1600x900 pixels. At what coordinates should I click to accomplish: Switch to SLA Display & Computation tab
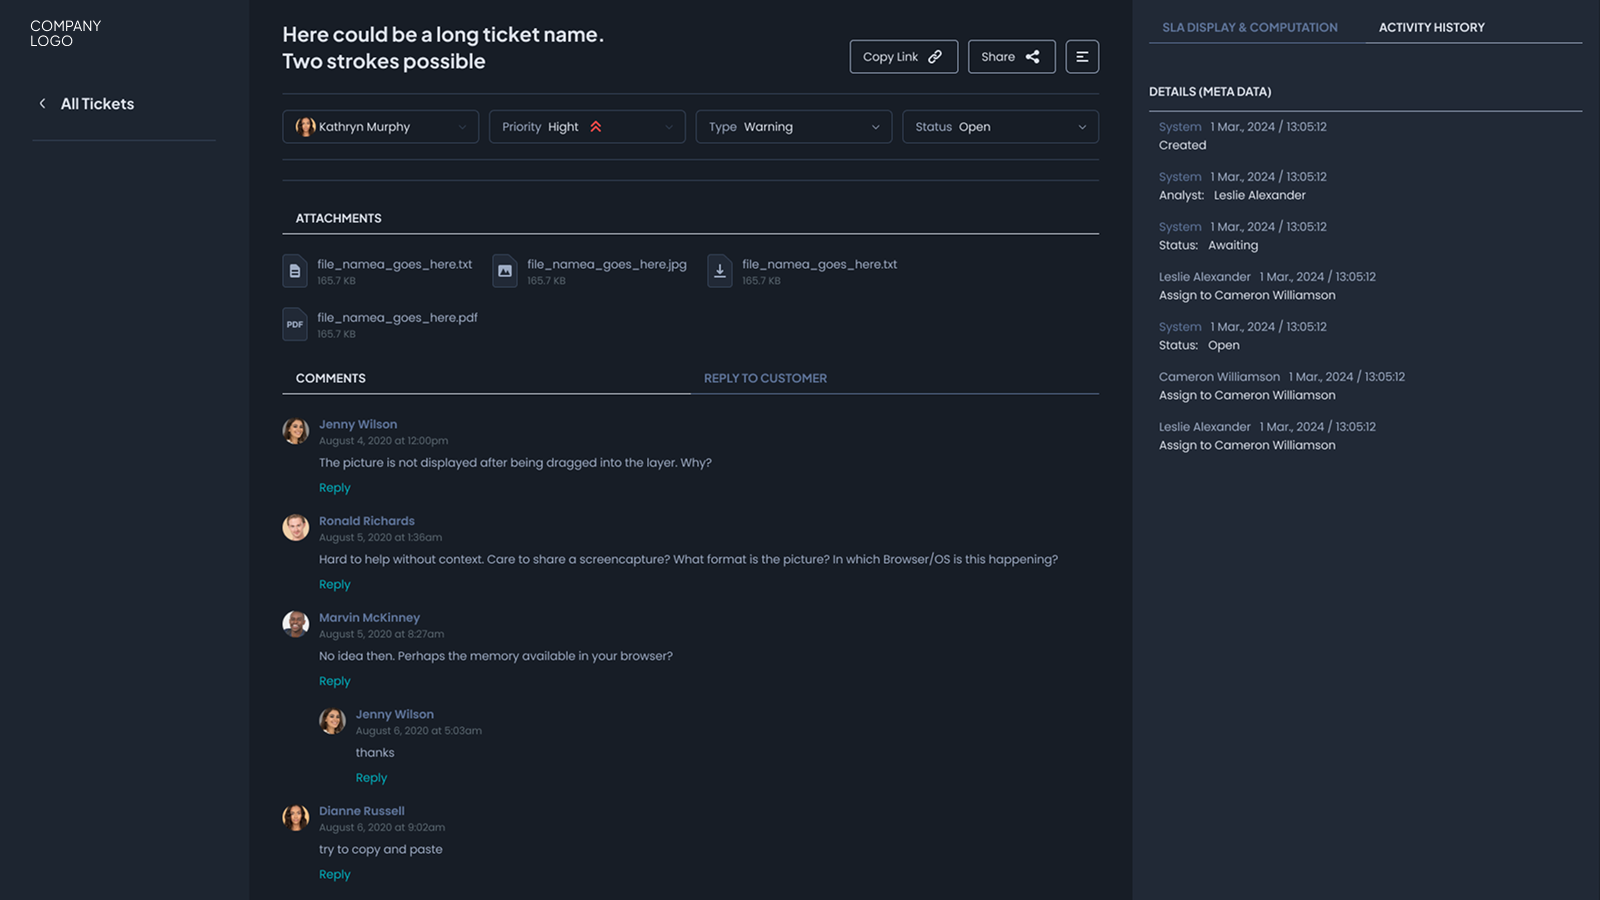click(x=1249, y=28)
